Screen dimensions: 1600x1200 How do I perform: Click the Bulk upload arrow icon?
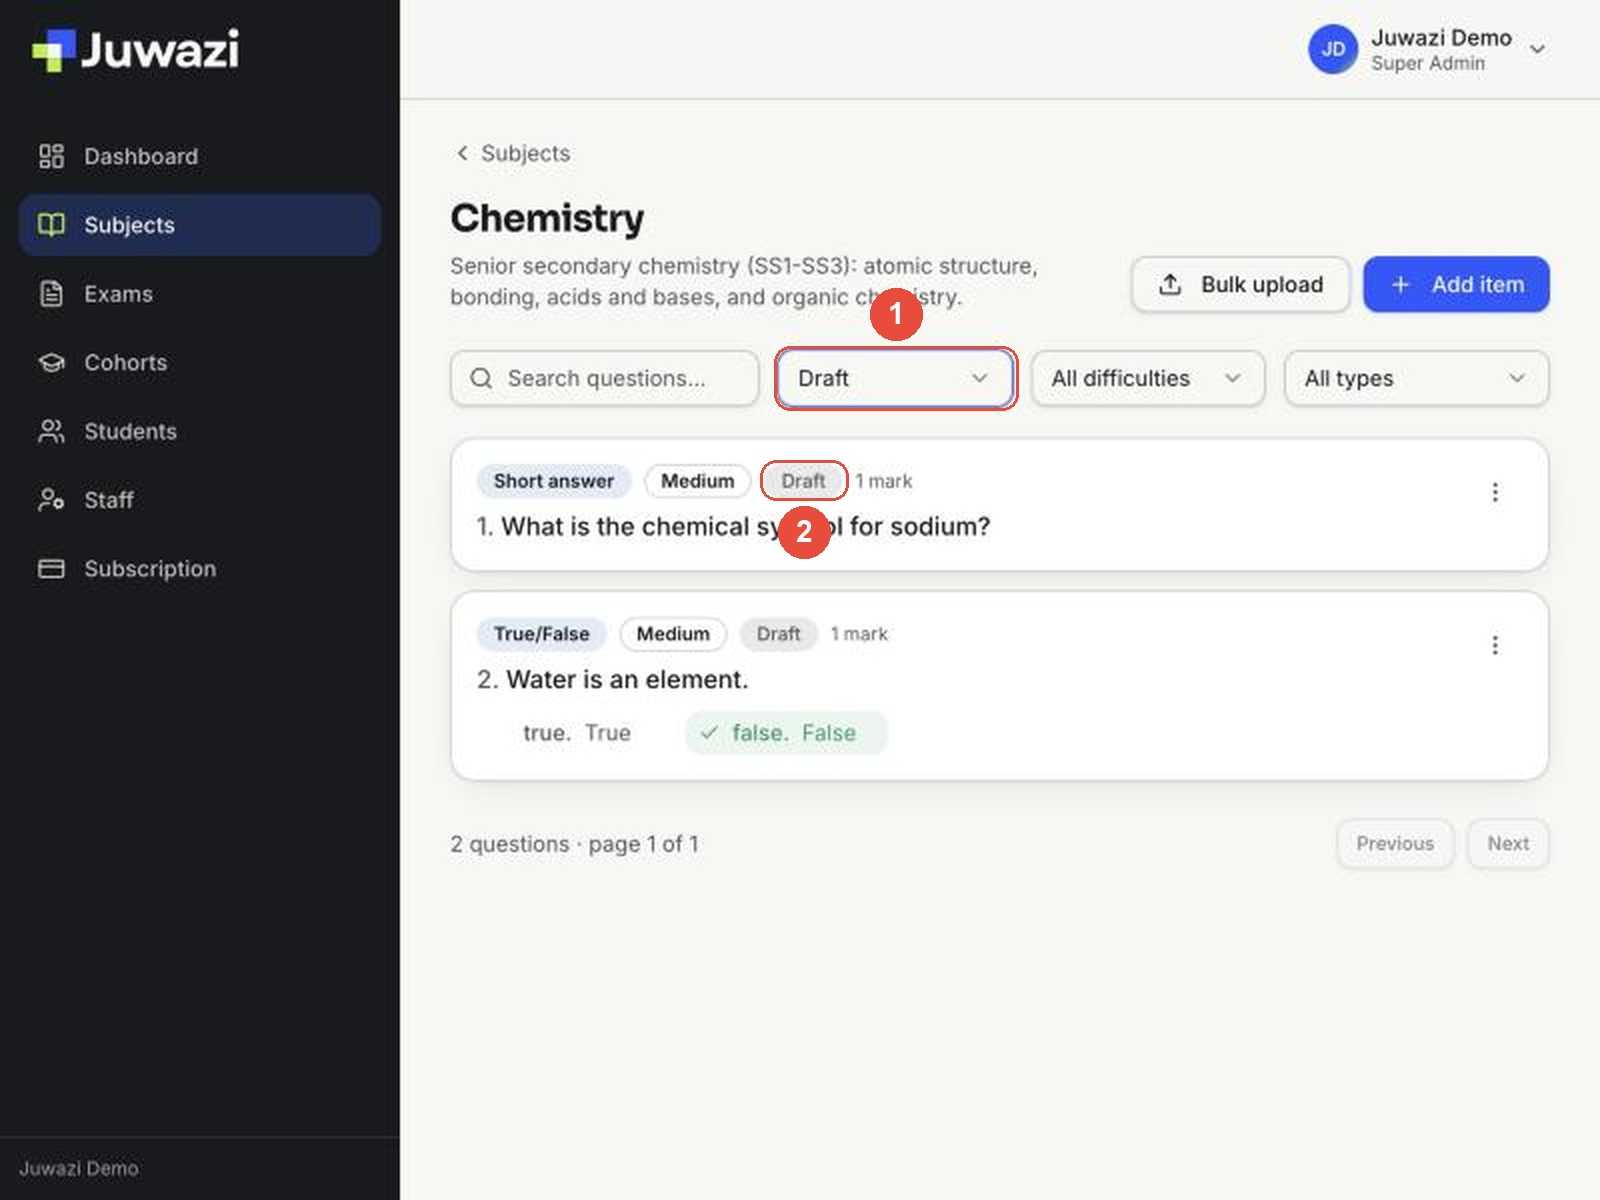click(1170, 285)
